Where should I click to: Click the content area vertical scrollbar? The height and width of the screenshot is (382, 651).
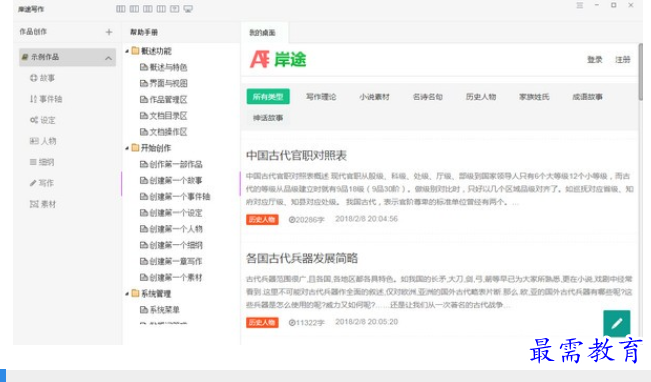pyautogui.click(x=640, y=71)
